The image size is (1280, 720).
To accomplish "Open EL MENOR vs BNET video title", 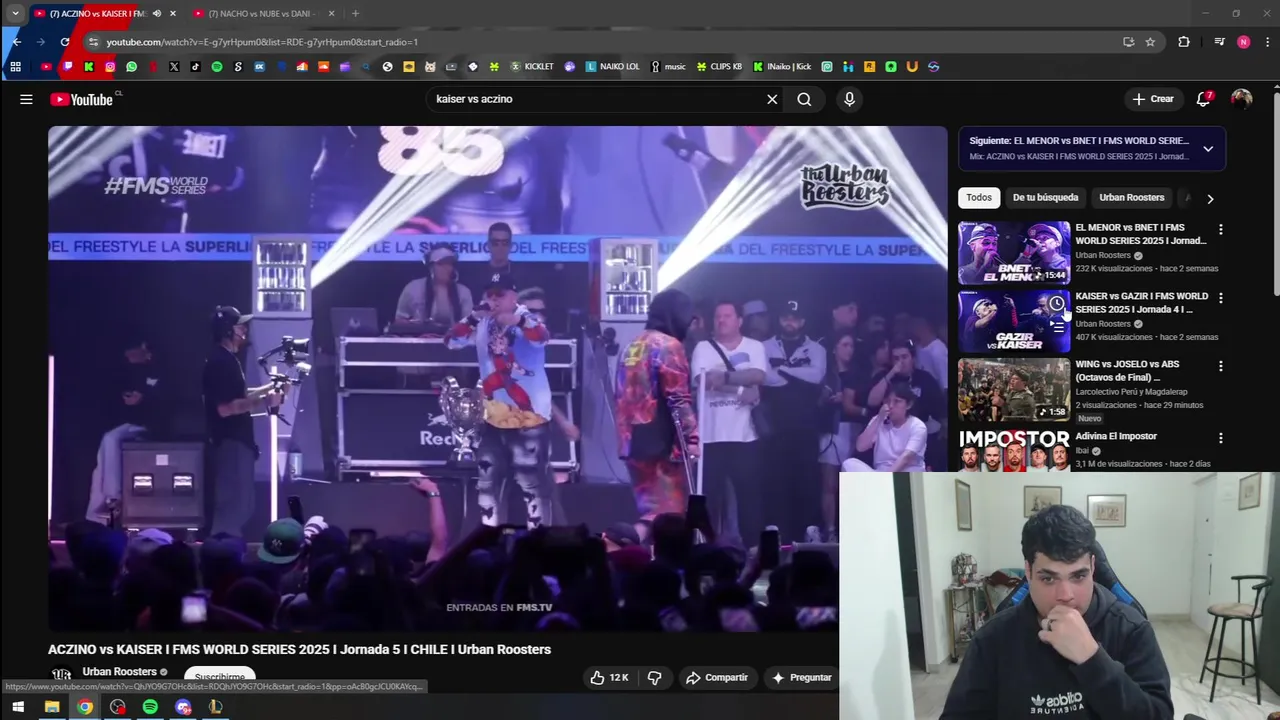I will [1141, 234].
